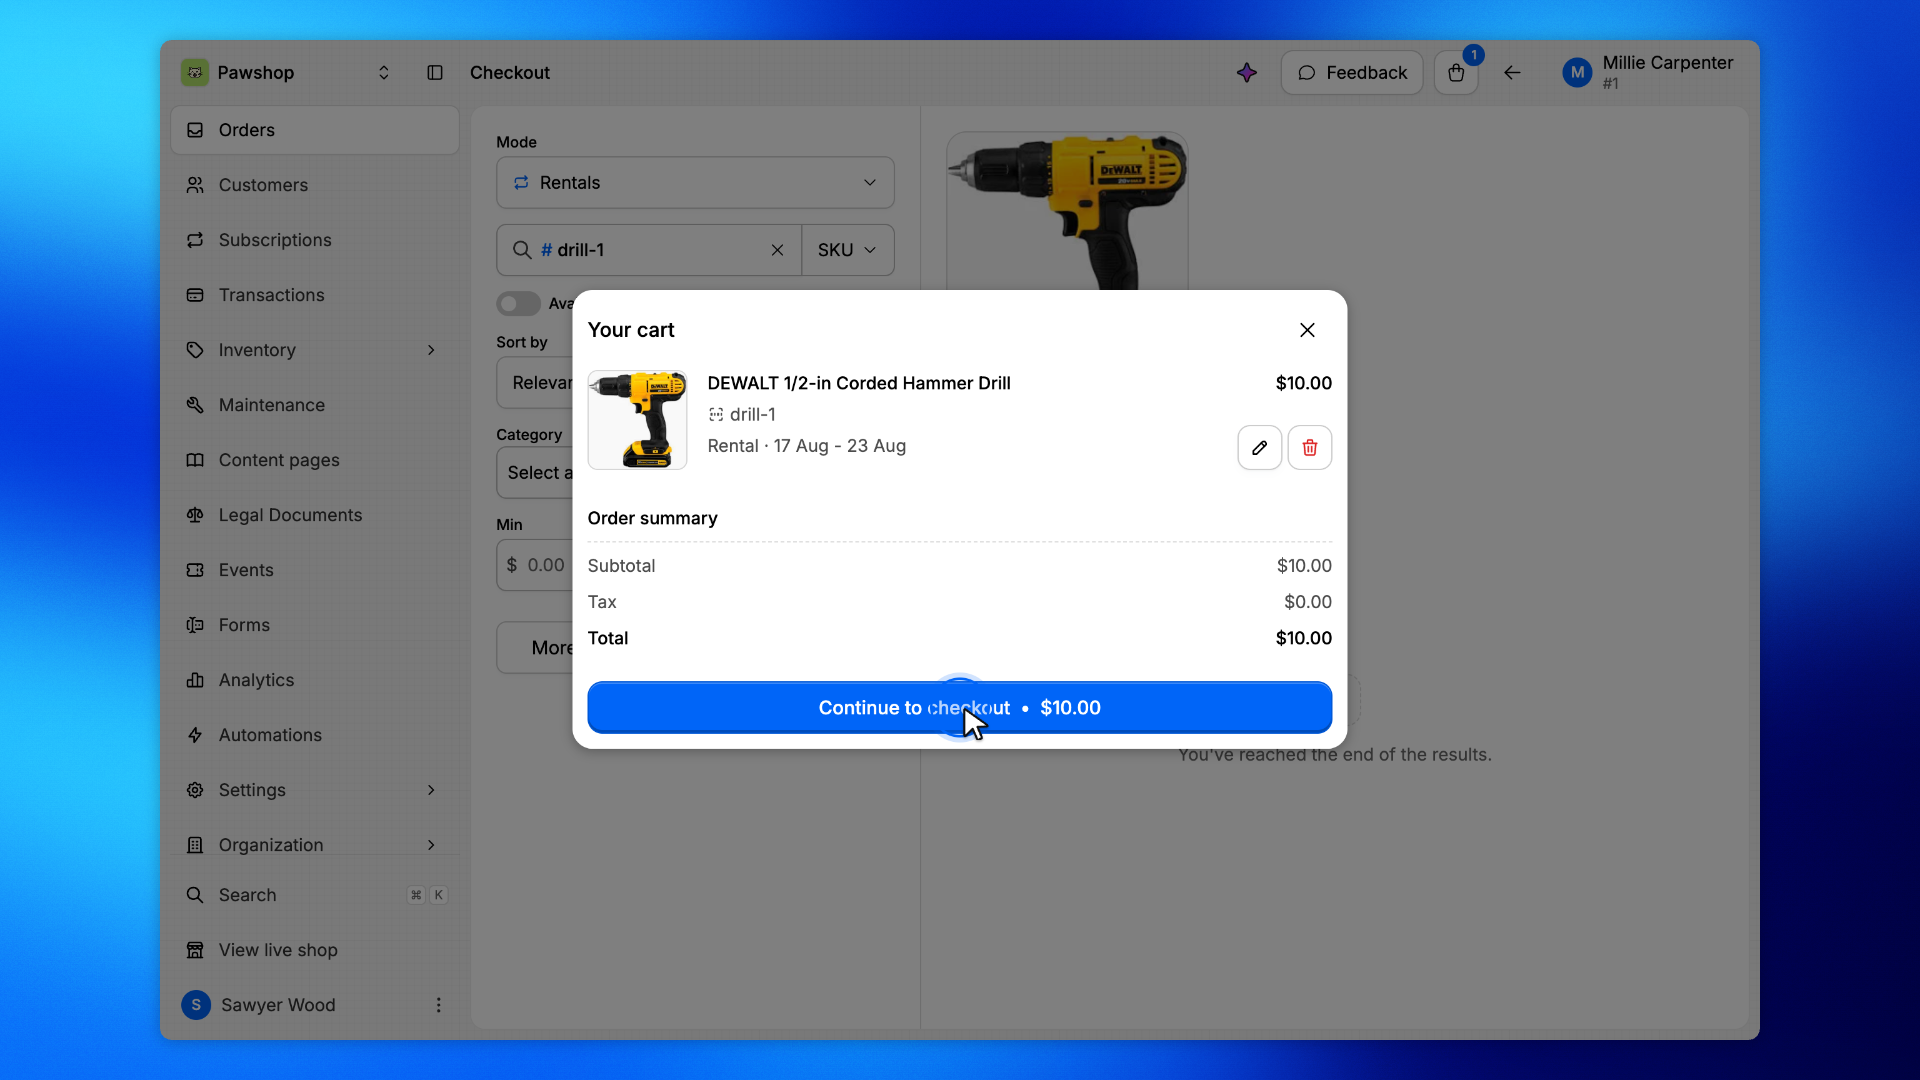
Task: Expand the Inventory submenu
Action: [431, 350]
